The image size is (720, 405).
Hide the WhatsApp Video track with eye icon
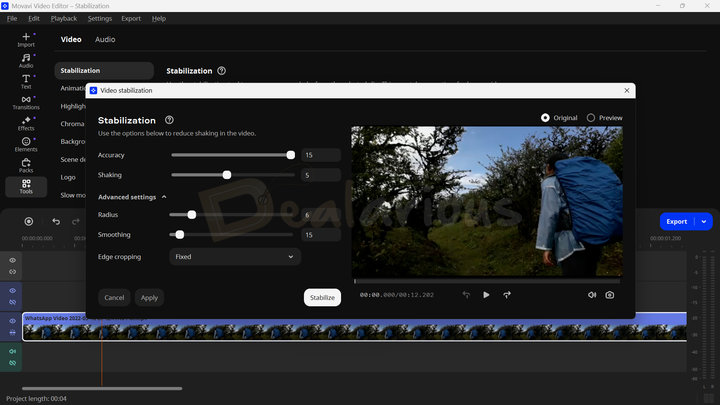(13, 321)
